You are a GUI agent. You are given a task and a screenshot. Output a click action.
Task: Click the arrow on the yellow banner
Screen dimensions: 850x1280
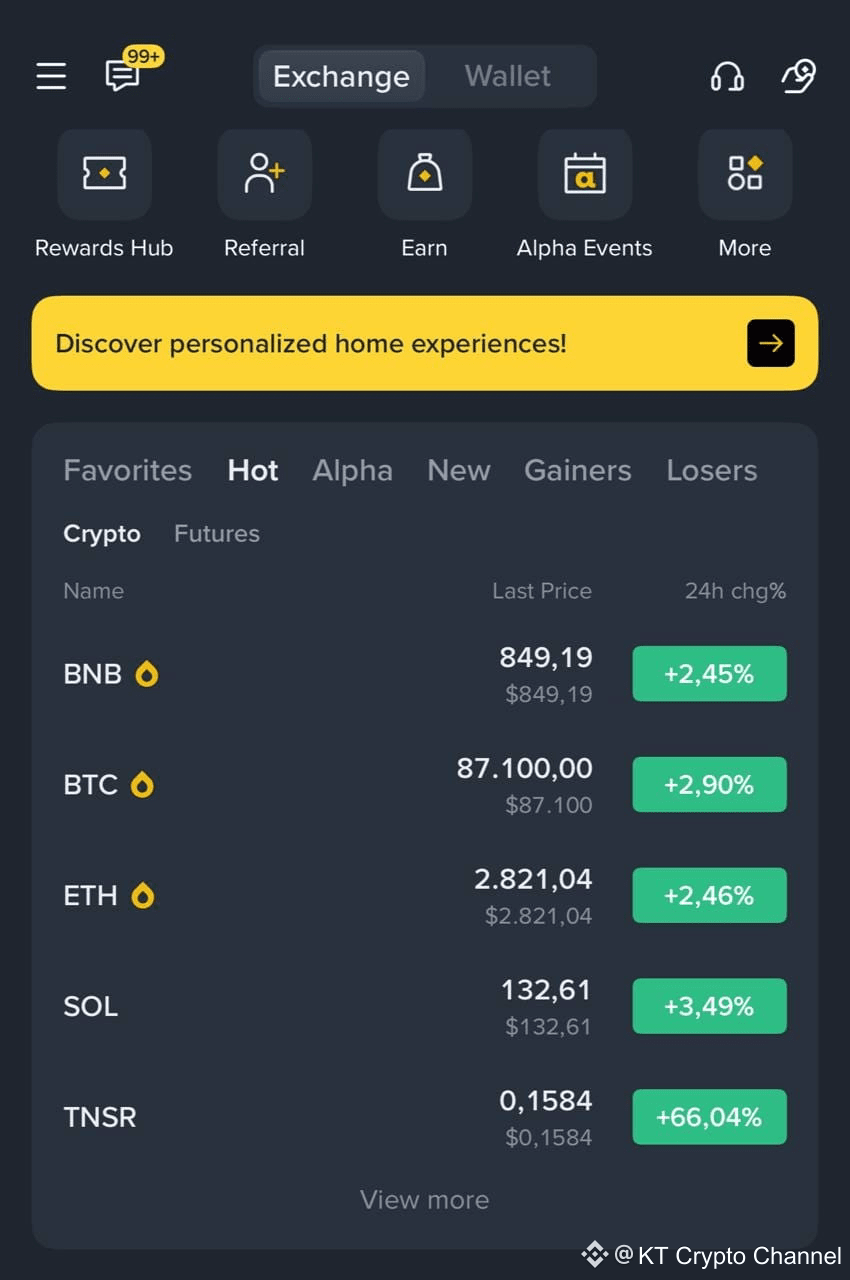(x=771, y=343)
